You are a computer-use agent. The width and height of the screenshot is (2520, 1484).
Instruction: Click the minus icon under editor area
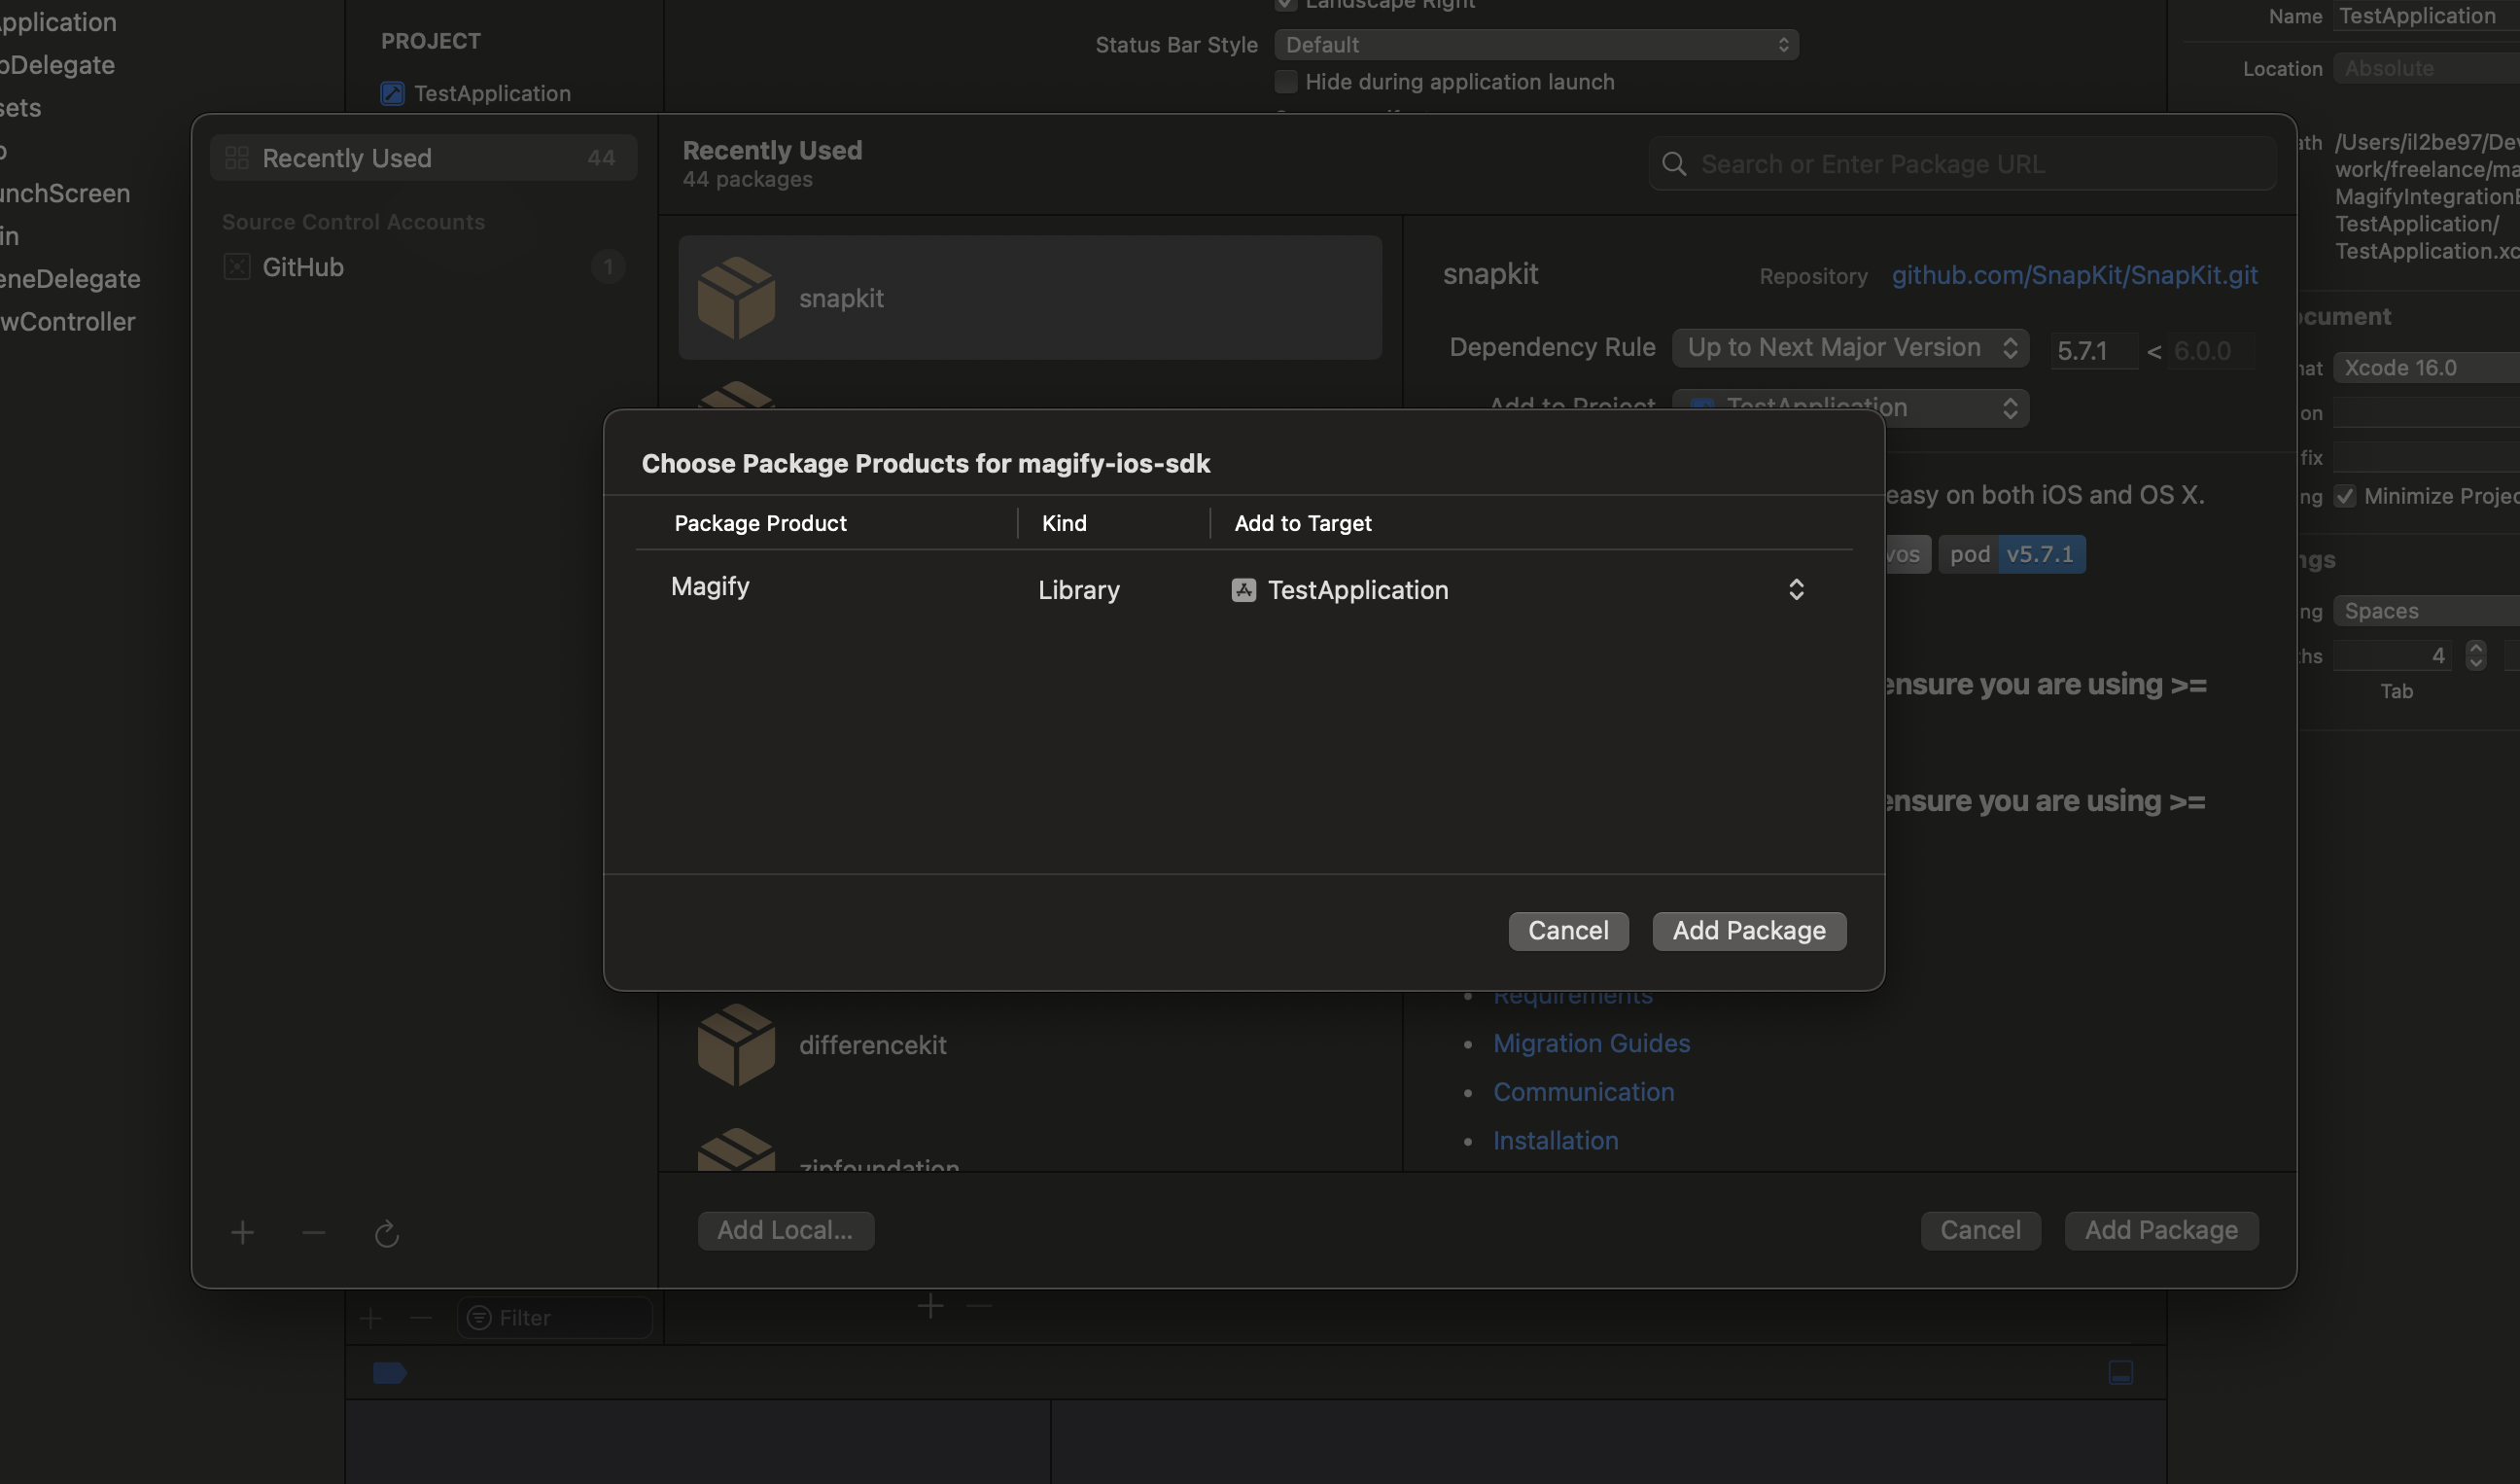point(979,1306)
